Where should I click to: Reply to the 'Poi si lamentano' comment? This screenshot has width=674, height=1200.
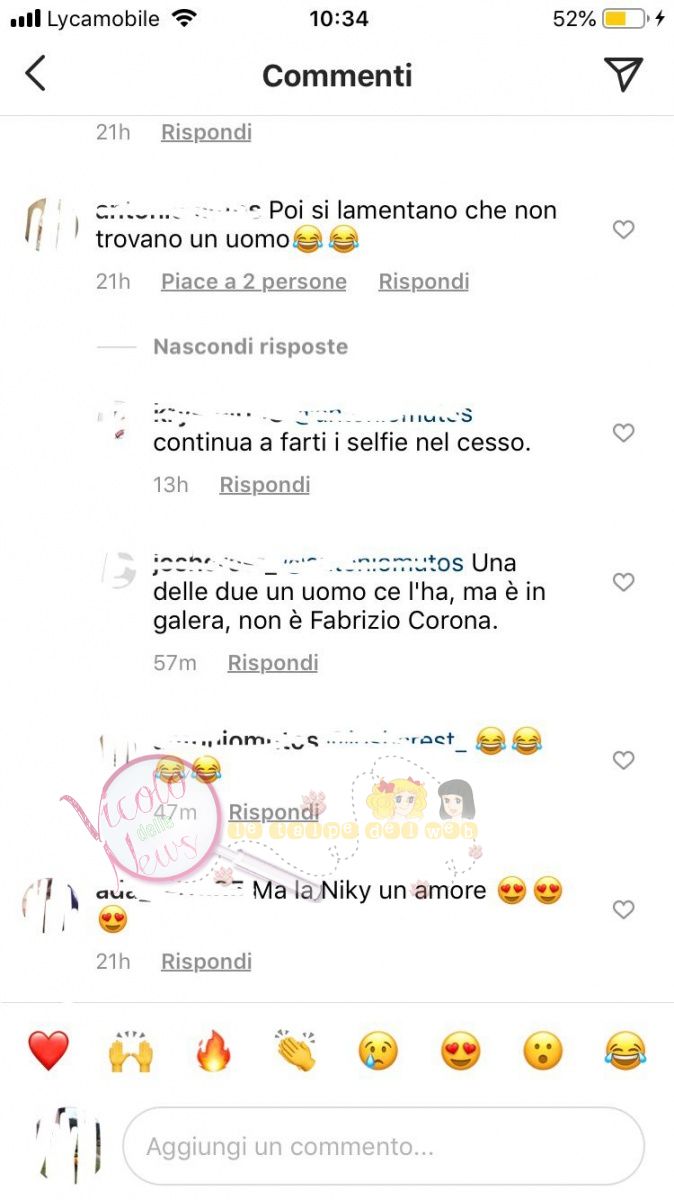click(x=423, y=282)
